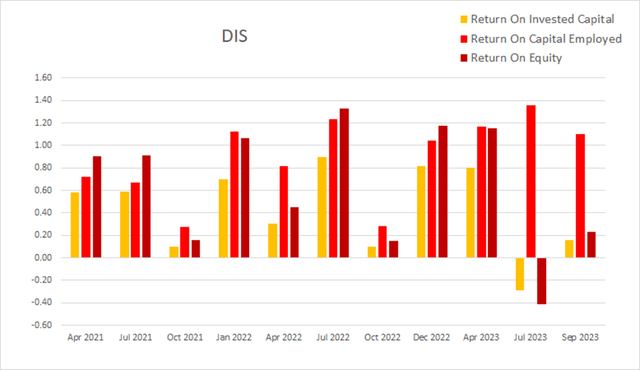Click the Return On Equity legend label
Screen dimensions: 640x370
516,58
